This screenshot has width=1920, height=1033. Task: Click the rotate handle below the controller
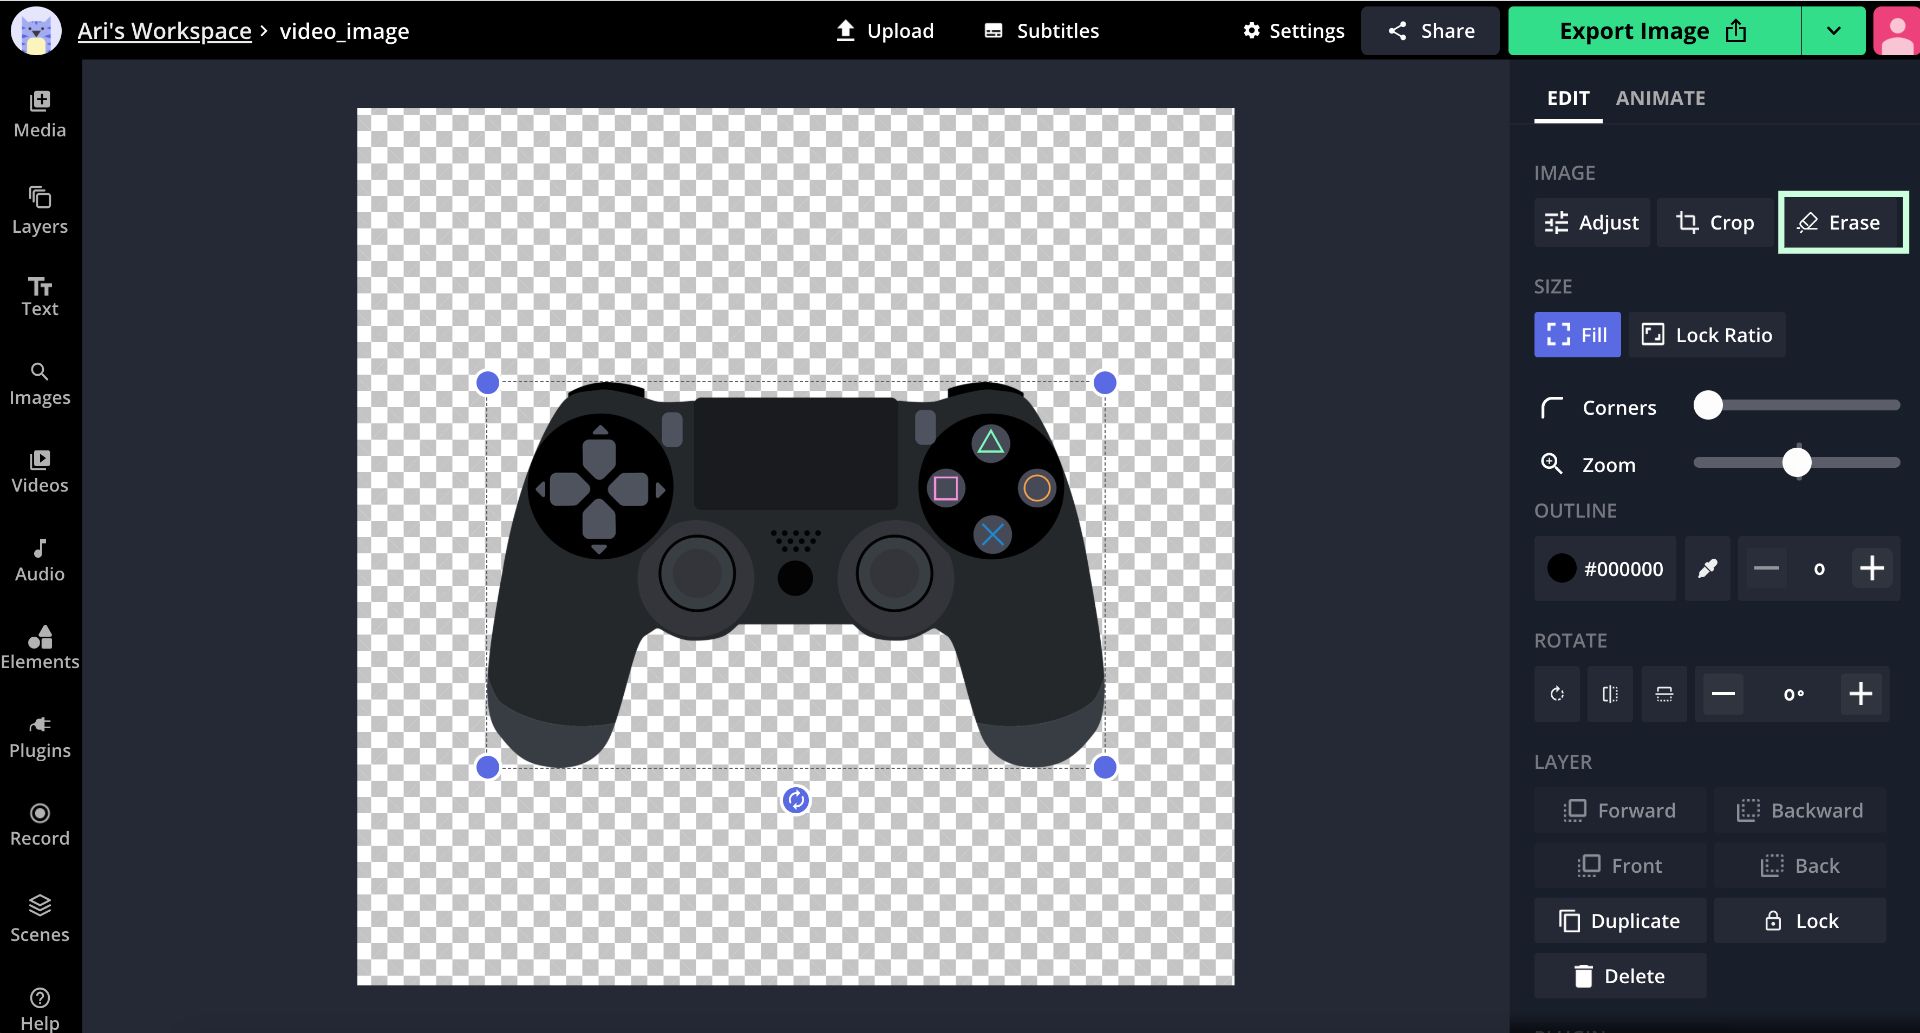[x=796, y=800]
